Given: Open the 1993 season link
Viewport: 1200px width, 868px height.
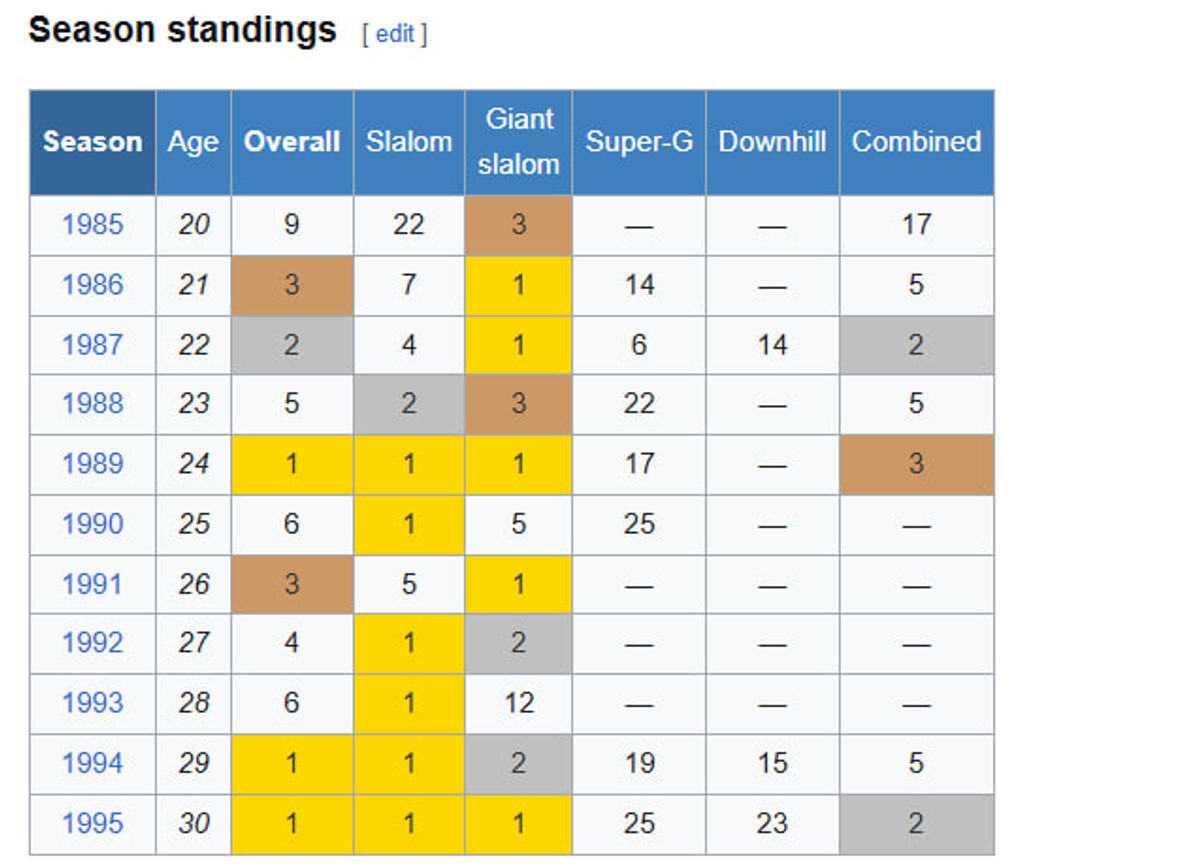Looking at the screenshot, I should [92, 703].
